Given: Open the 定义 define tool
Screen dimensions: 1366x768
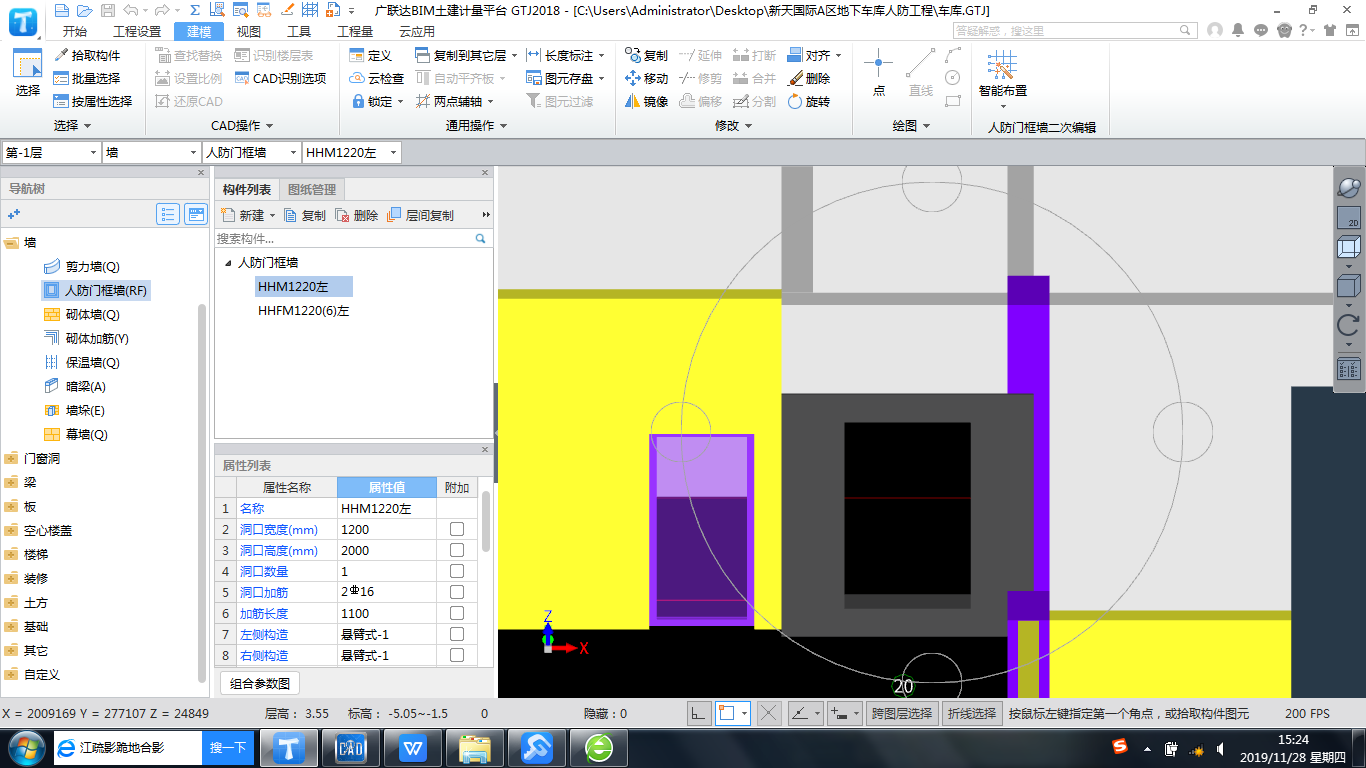Looking at the screenshot, I should coord(371,55).
